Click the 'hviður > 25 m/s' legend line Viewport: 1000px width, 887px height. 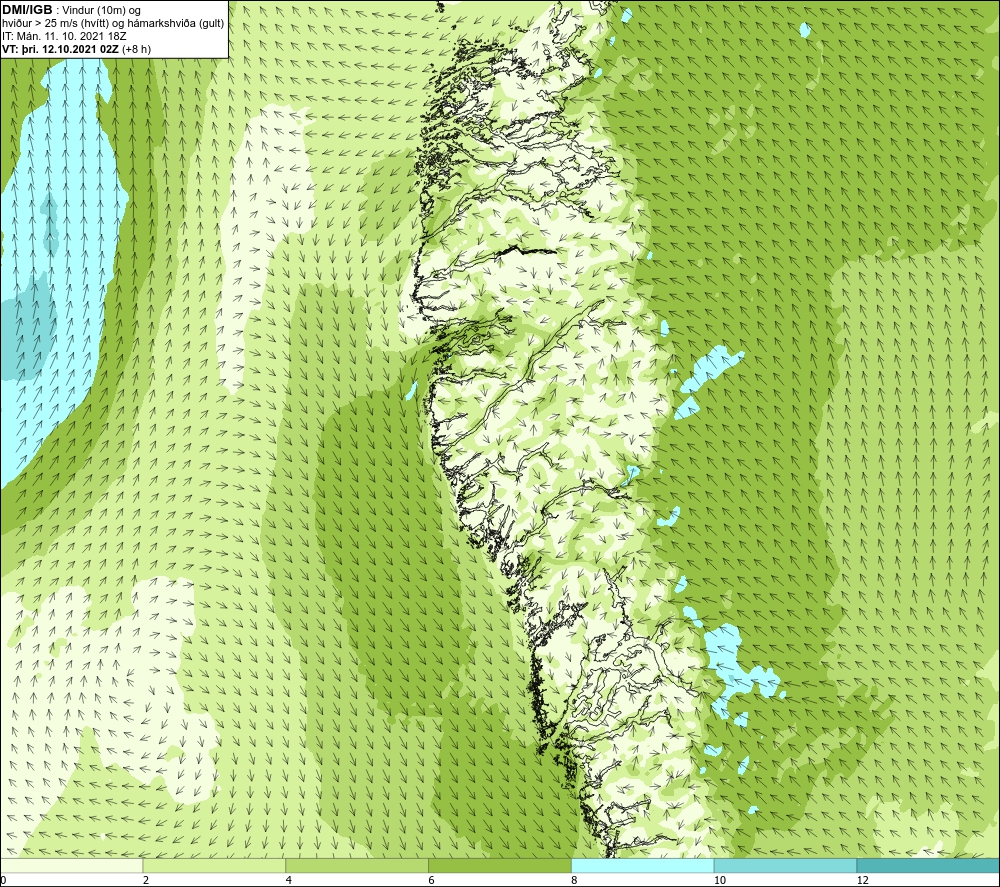pos(114,24)
